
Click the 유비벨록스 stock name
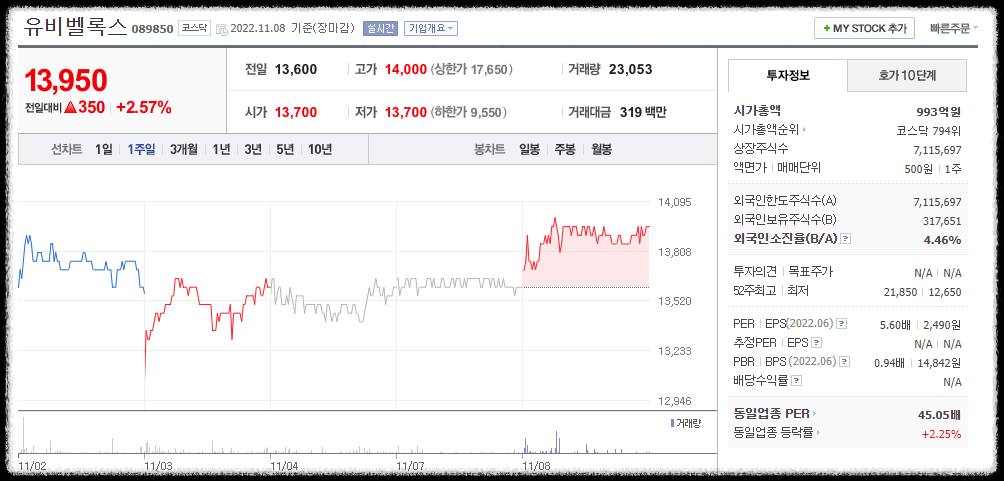click(76, 26)
